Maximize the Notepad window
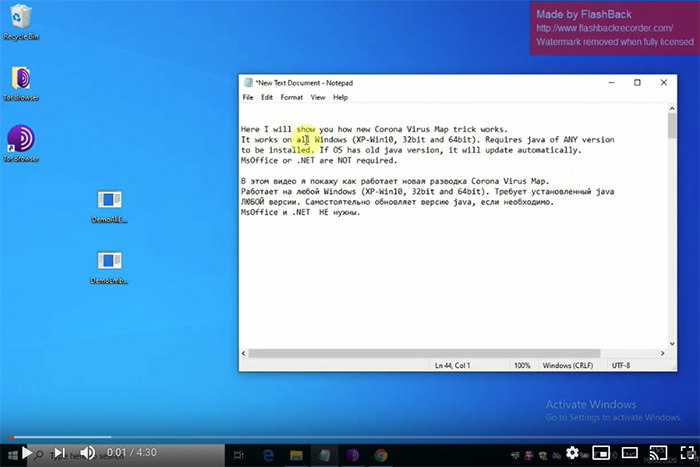This screenshot has height=467, width=700. tap(637, 83)
